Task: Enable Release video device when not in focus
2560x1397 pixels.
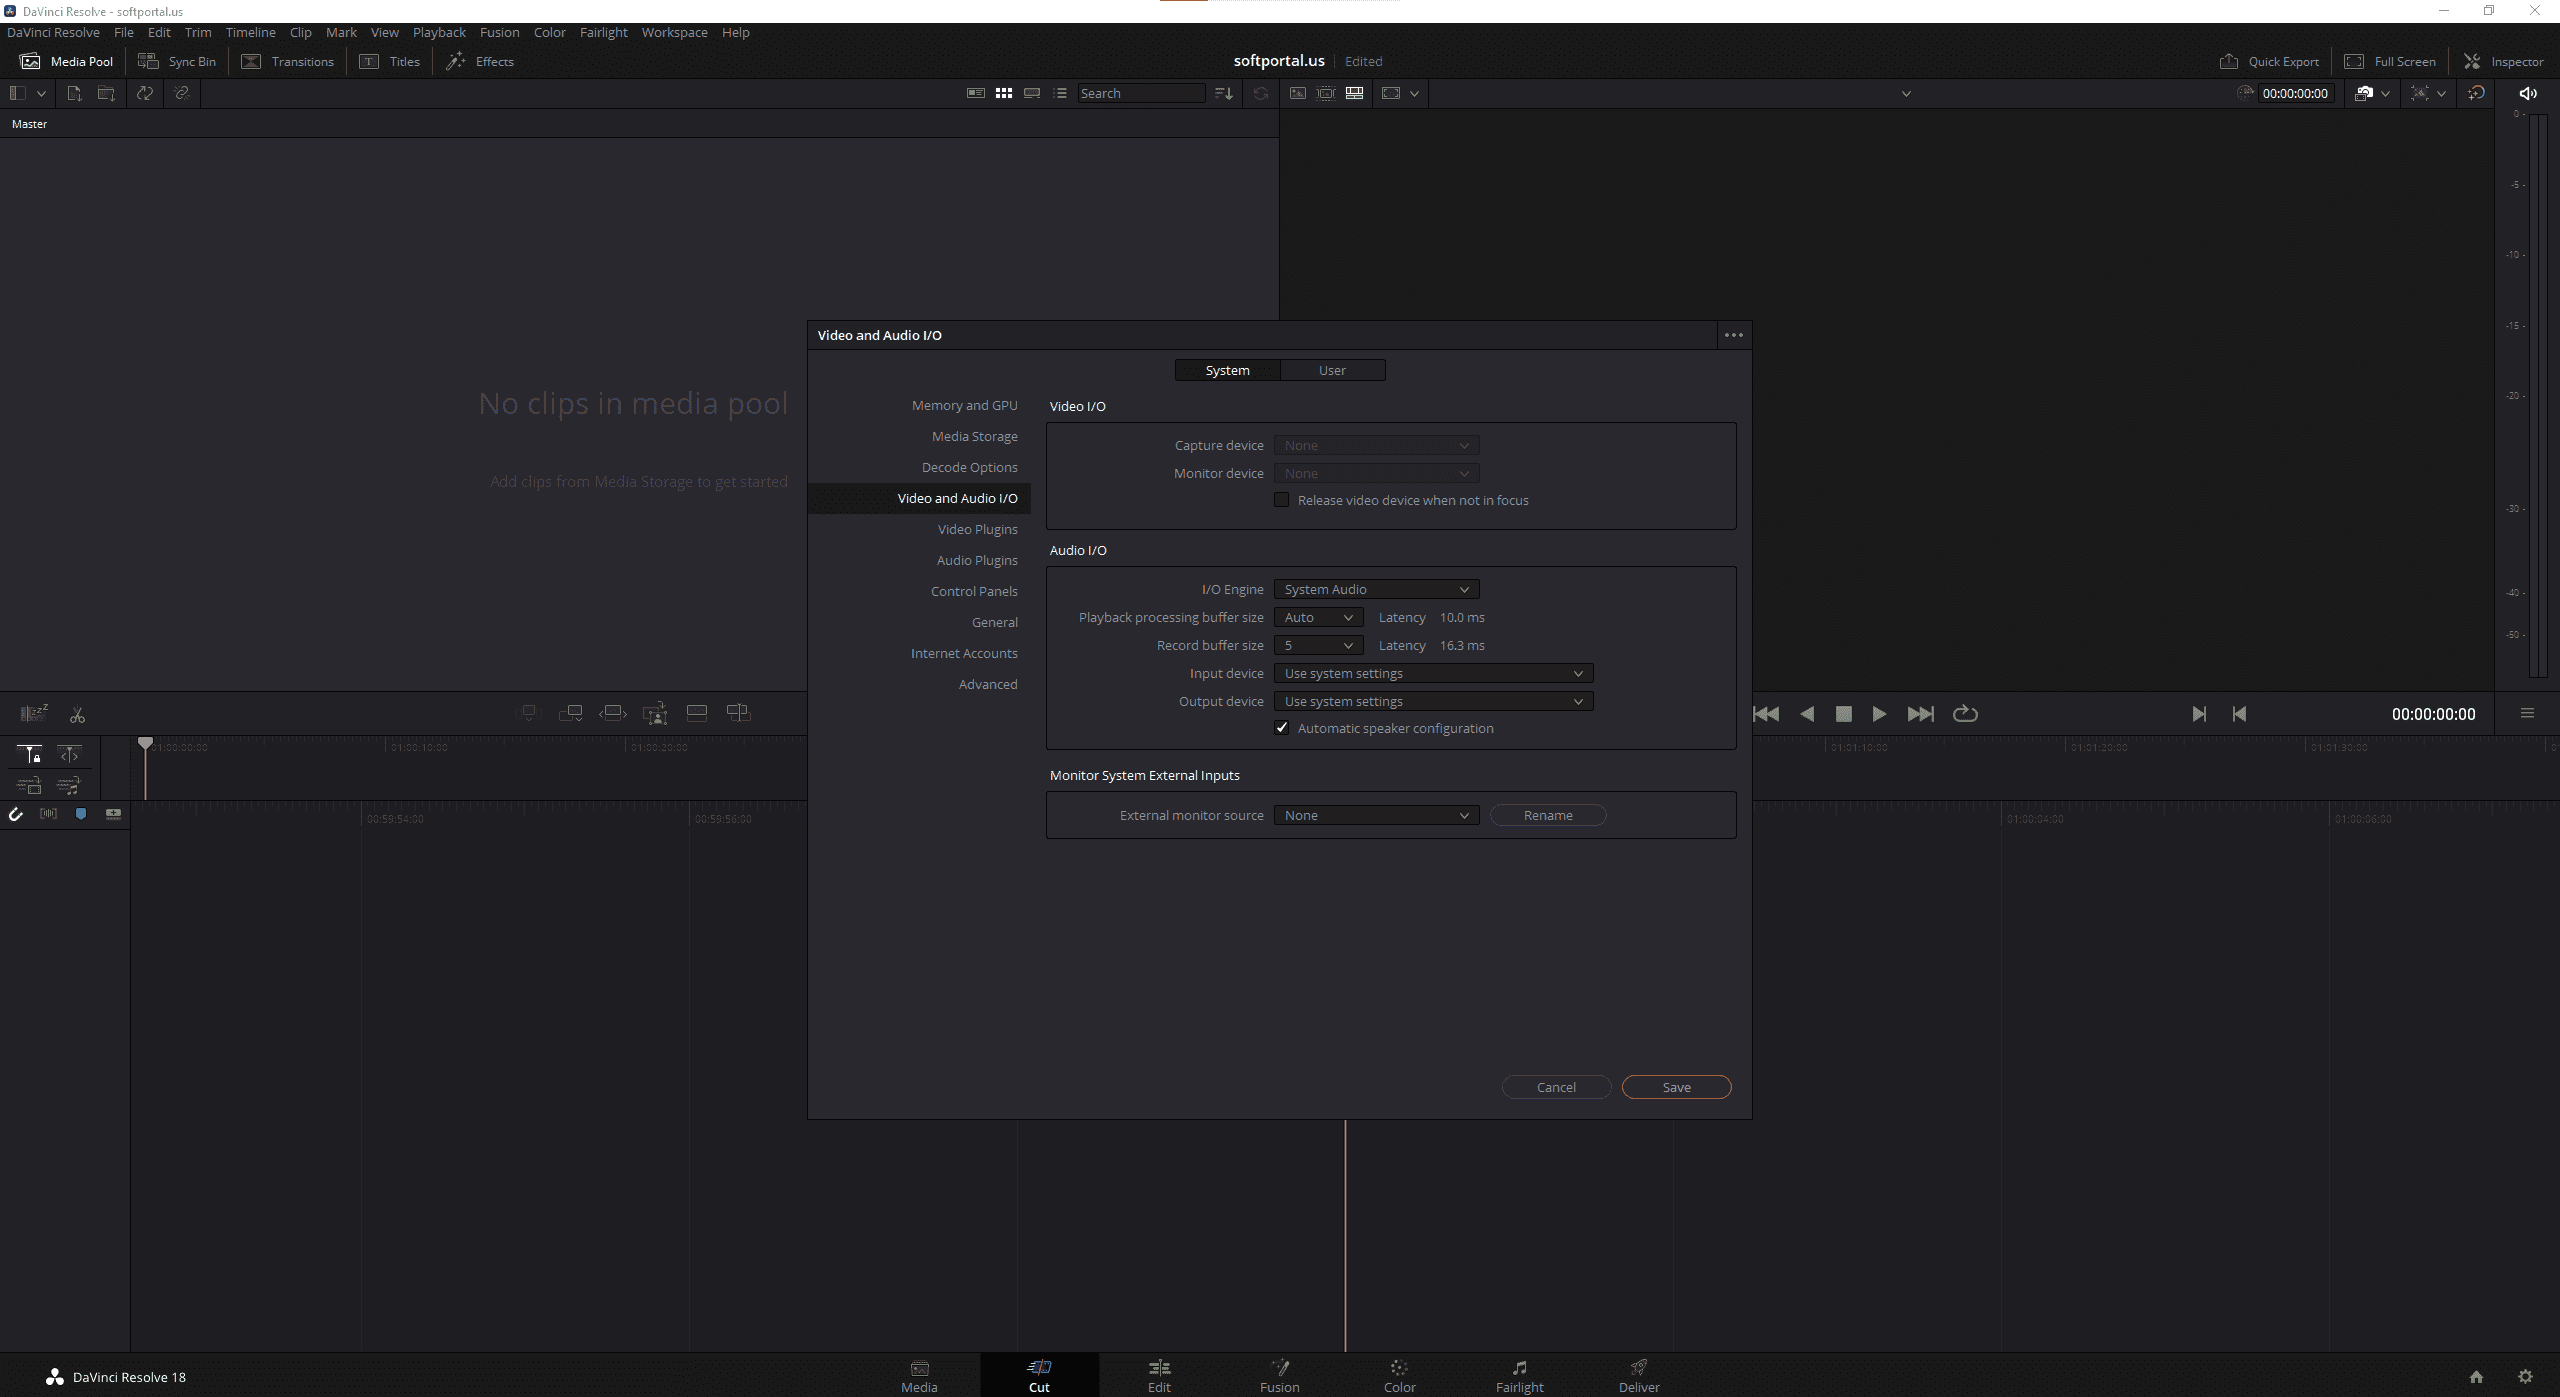Action: [x=1282, y=500]
